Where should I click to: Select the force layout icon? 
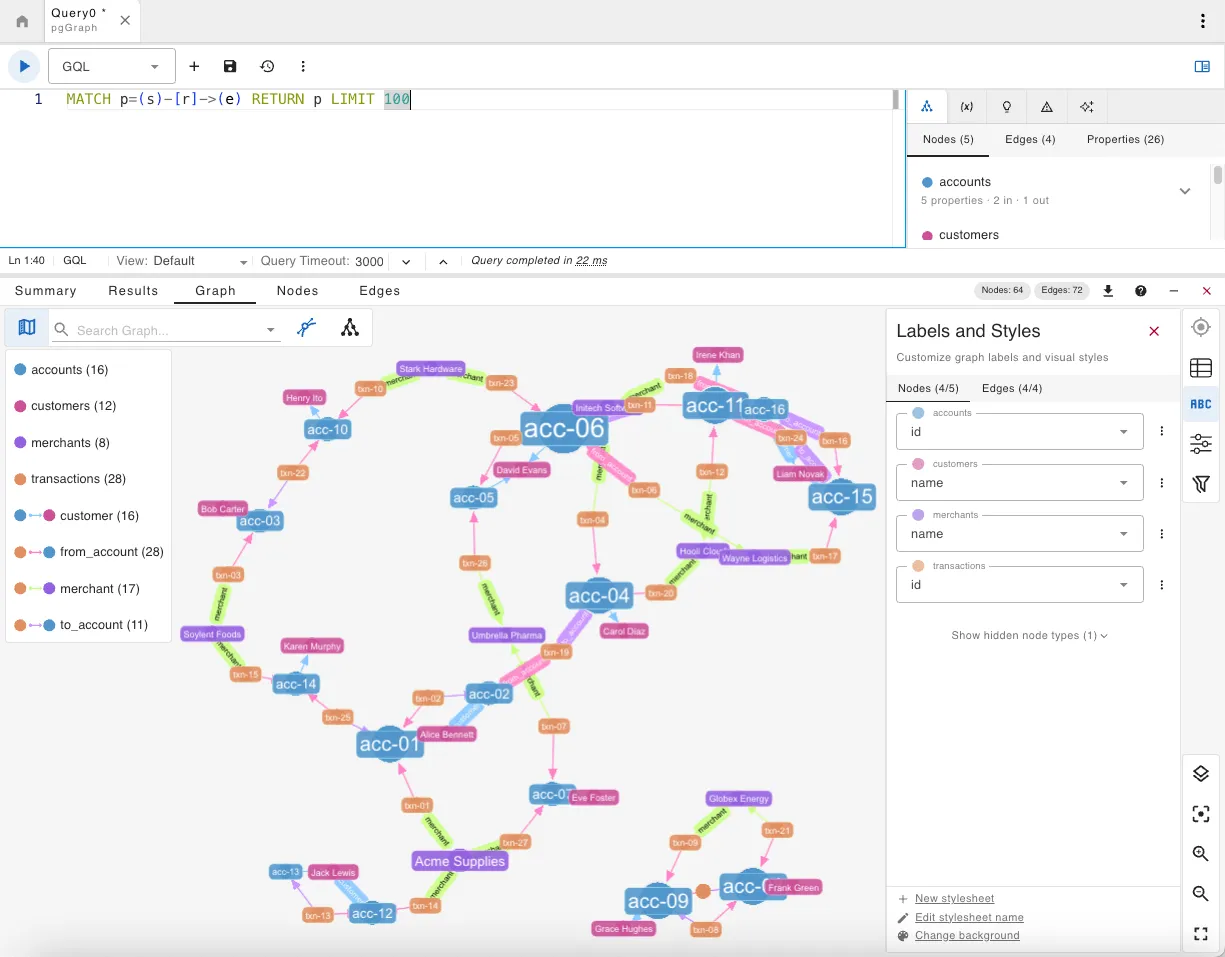click(x=307, y=328)
